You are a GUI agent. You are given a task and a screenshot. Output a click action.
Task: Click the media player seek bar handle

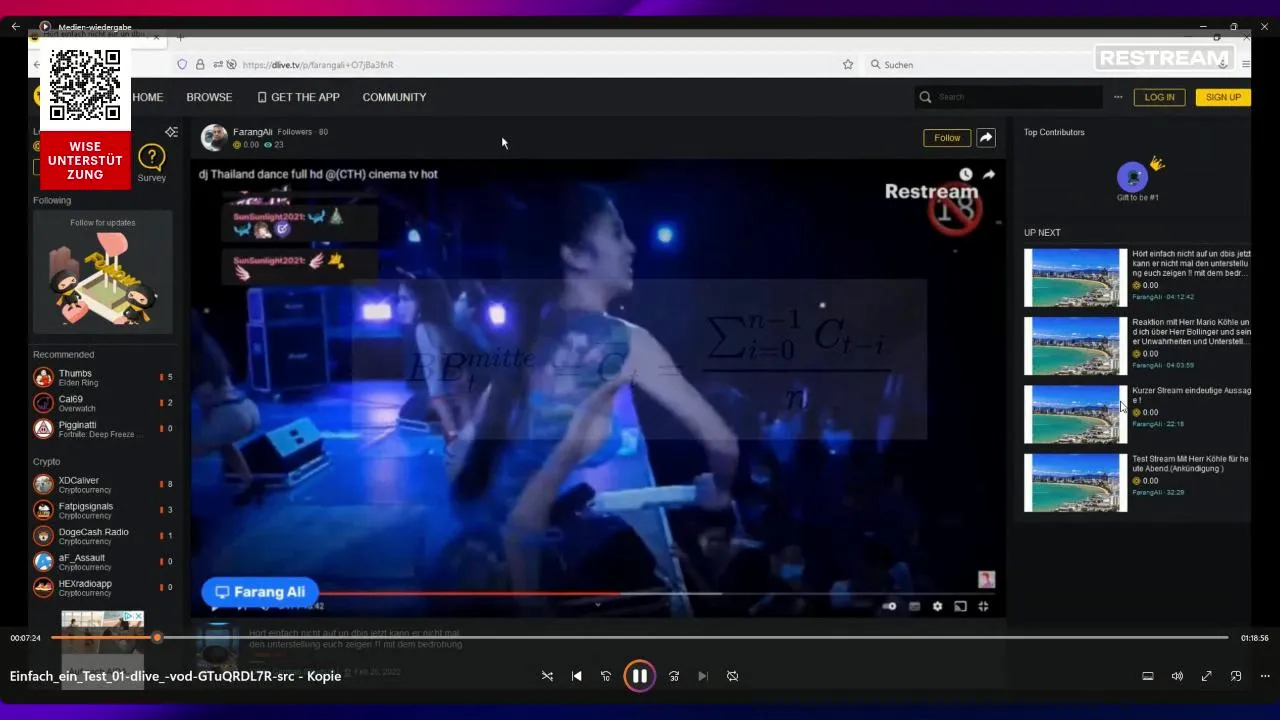pos(157,638)
